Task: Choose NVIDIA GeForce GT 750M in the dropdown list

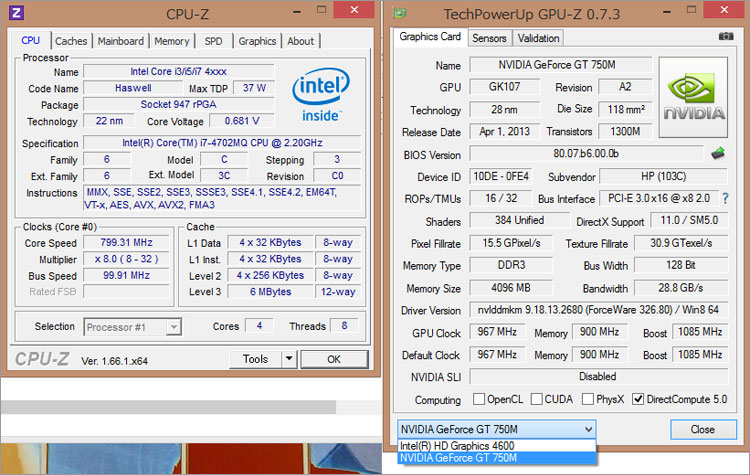Action: (496, 458)
